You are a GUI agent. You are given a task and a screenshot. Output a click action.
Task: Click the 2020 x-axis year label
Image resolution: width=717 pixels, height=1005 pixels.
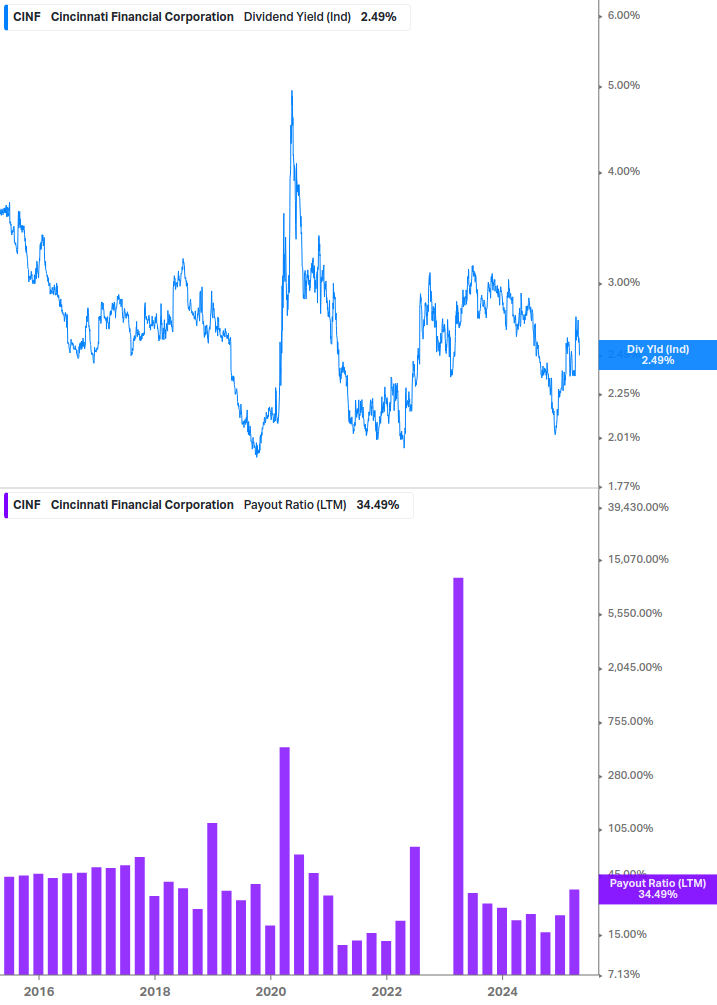point(270,992)
